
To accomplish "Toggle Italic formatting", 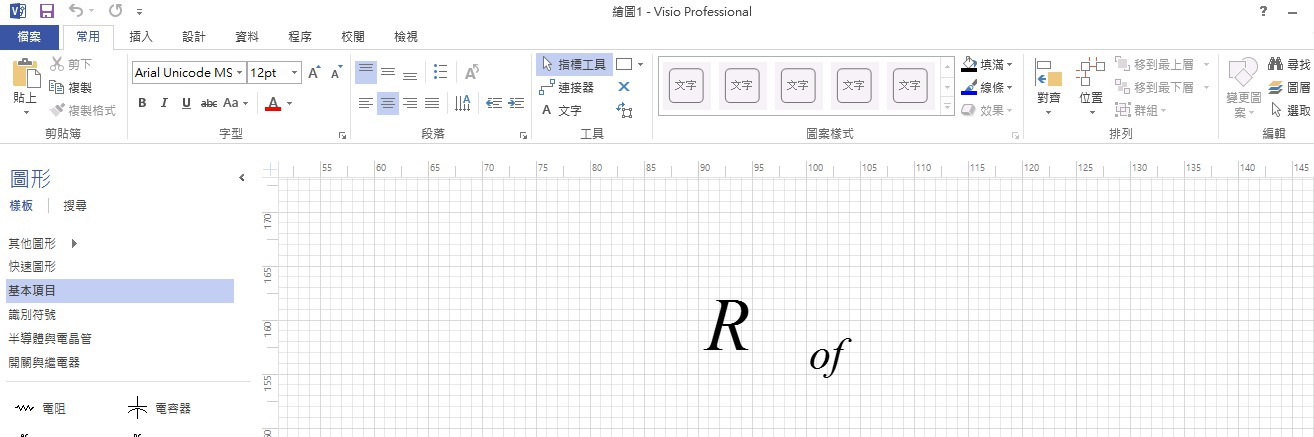I will [164, 103].
